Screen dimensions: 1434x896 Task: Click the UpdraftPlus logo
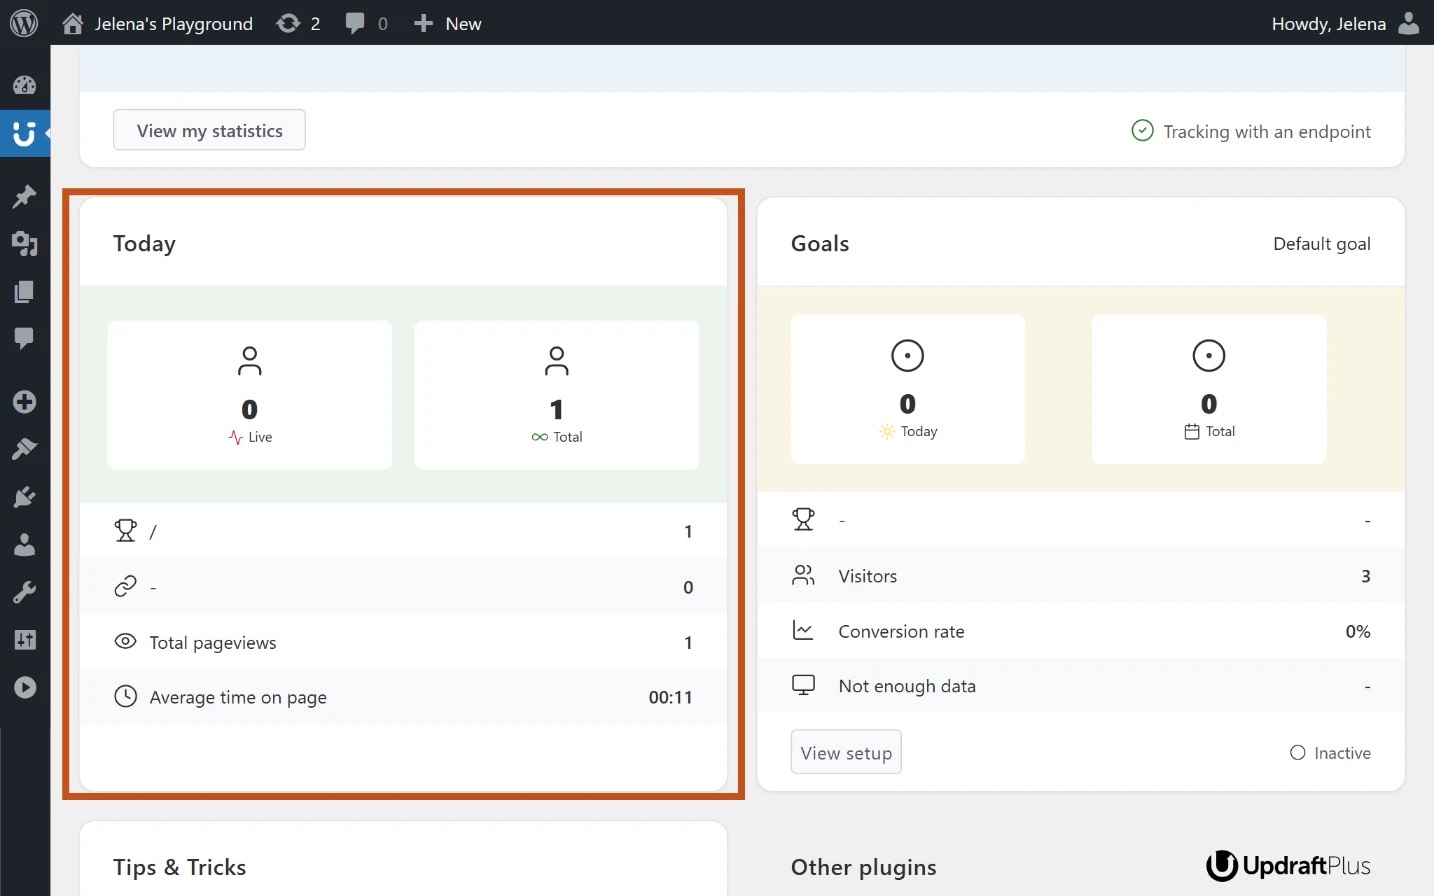coord(1288,865)
